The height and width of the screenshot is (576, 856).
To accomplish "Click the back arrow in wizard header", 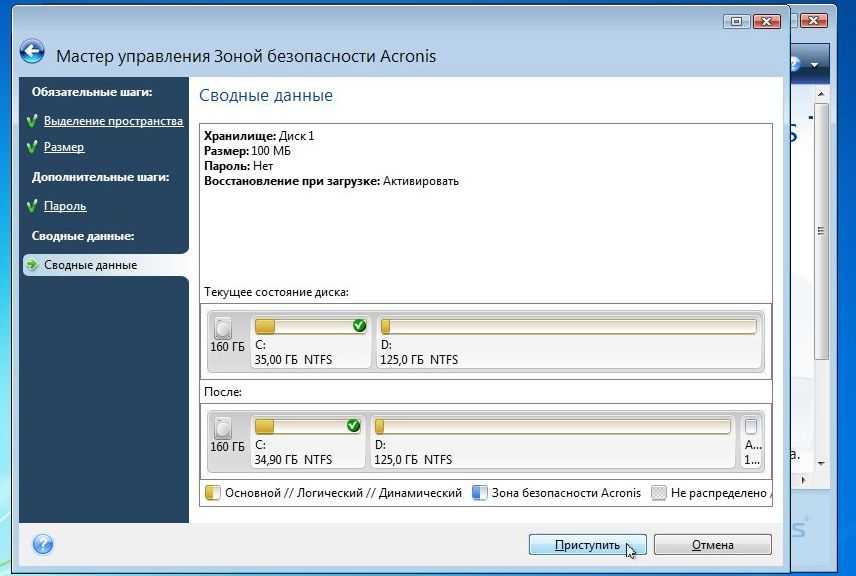I will click(33, 54).
